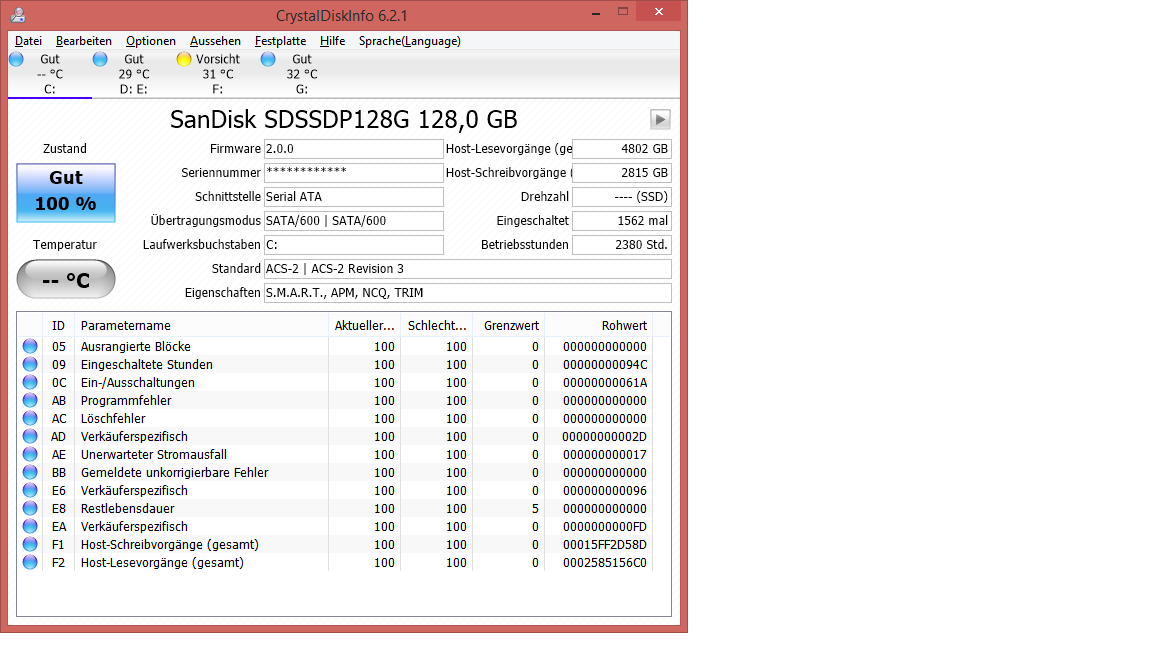Image resolution: width=1152 pixels, height=648 pixels.
Task: Click status icon for Ein-/Ausschaltungen
Action: (x=30, y=382)
